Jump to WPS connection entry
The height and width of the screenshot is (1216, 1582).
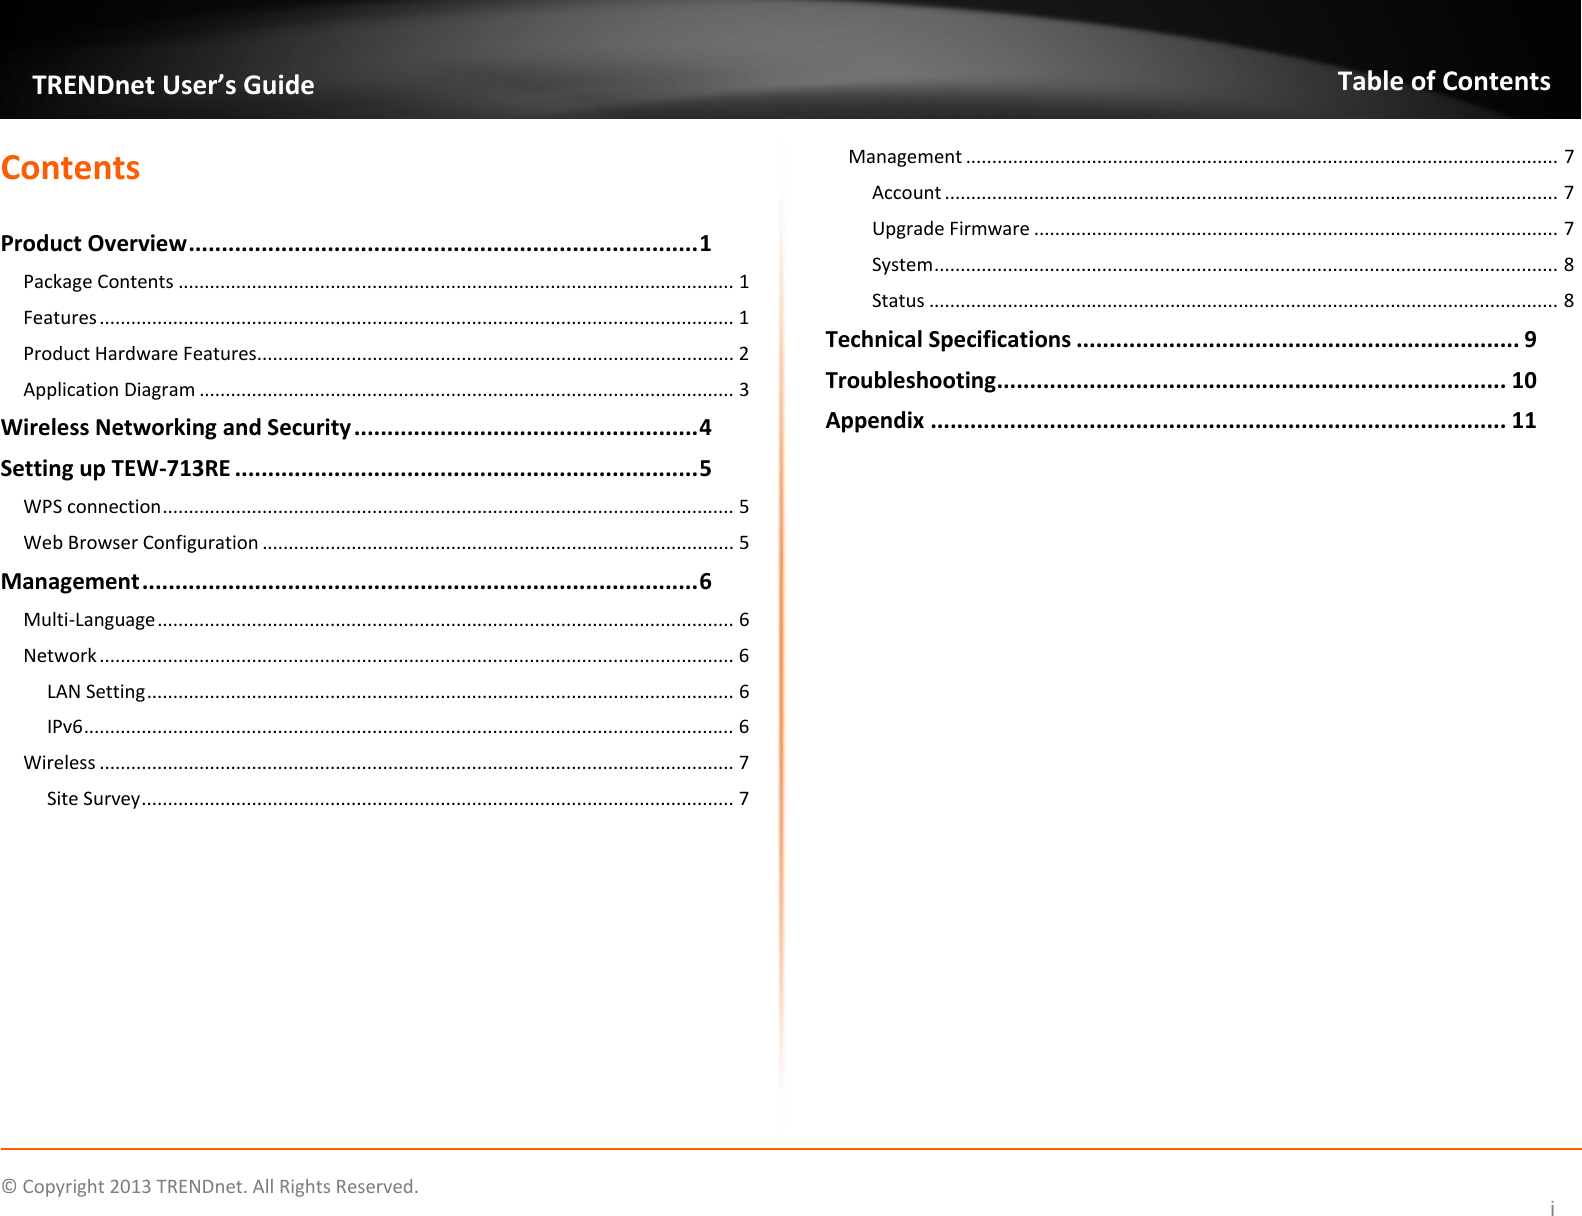[386, 506]
